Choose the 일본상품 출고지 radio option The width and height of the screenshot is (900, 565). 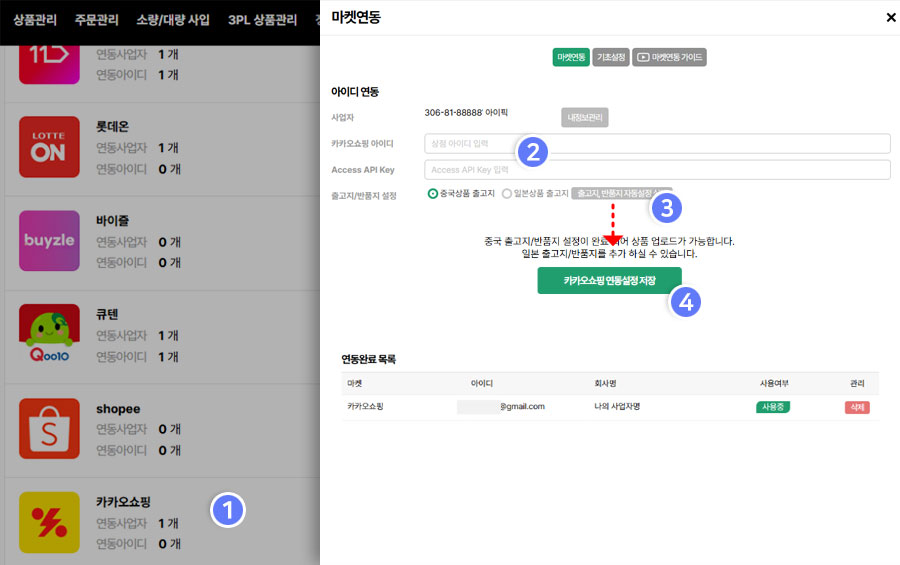click(x=507, y=194)
